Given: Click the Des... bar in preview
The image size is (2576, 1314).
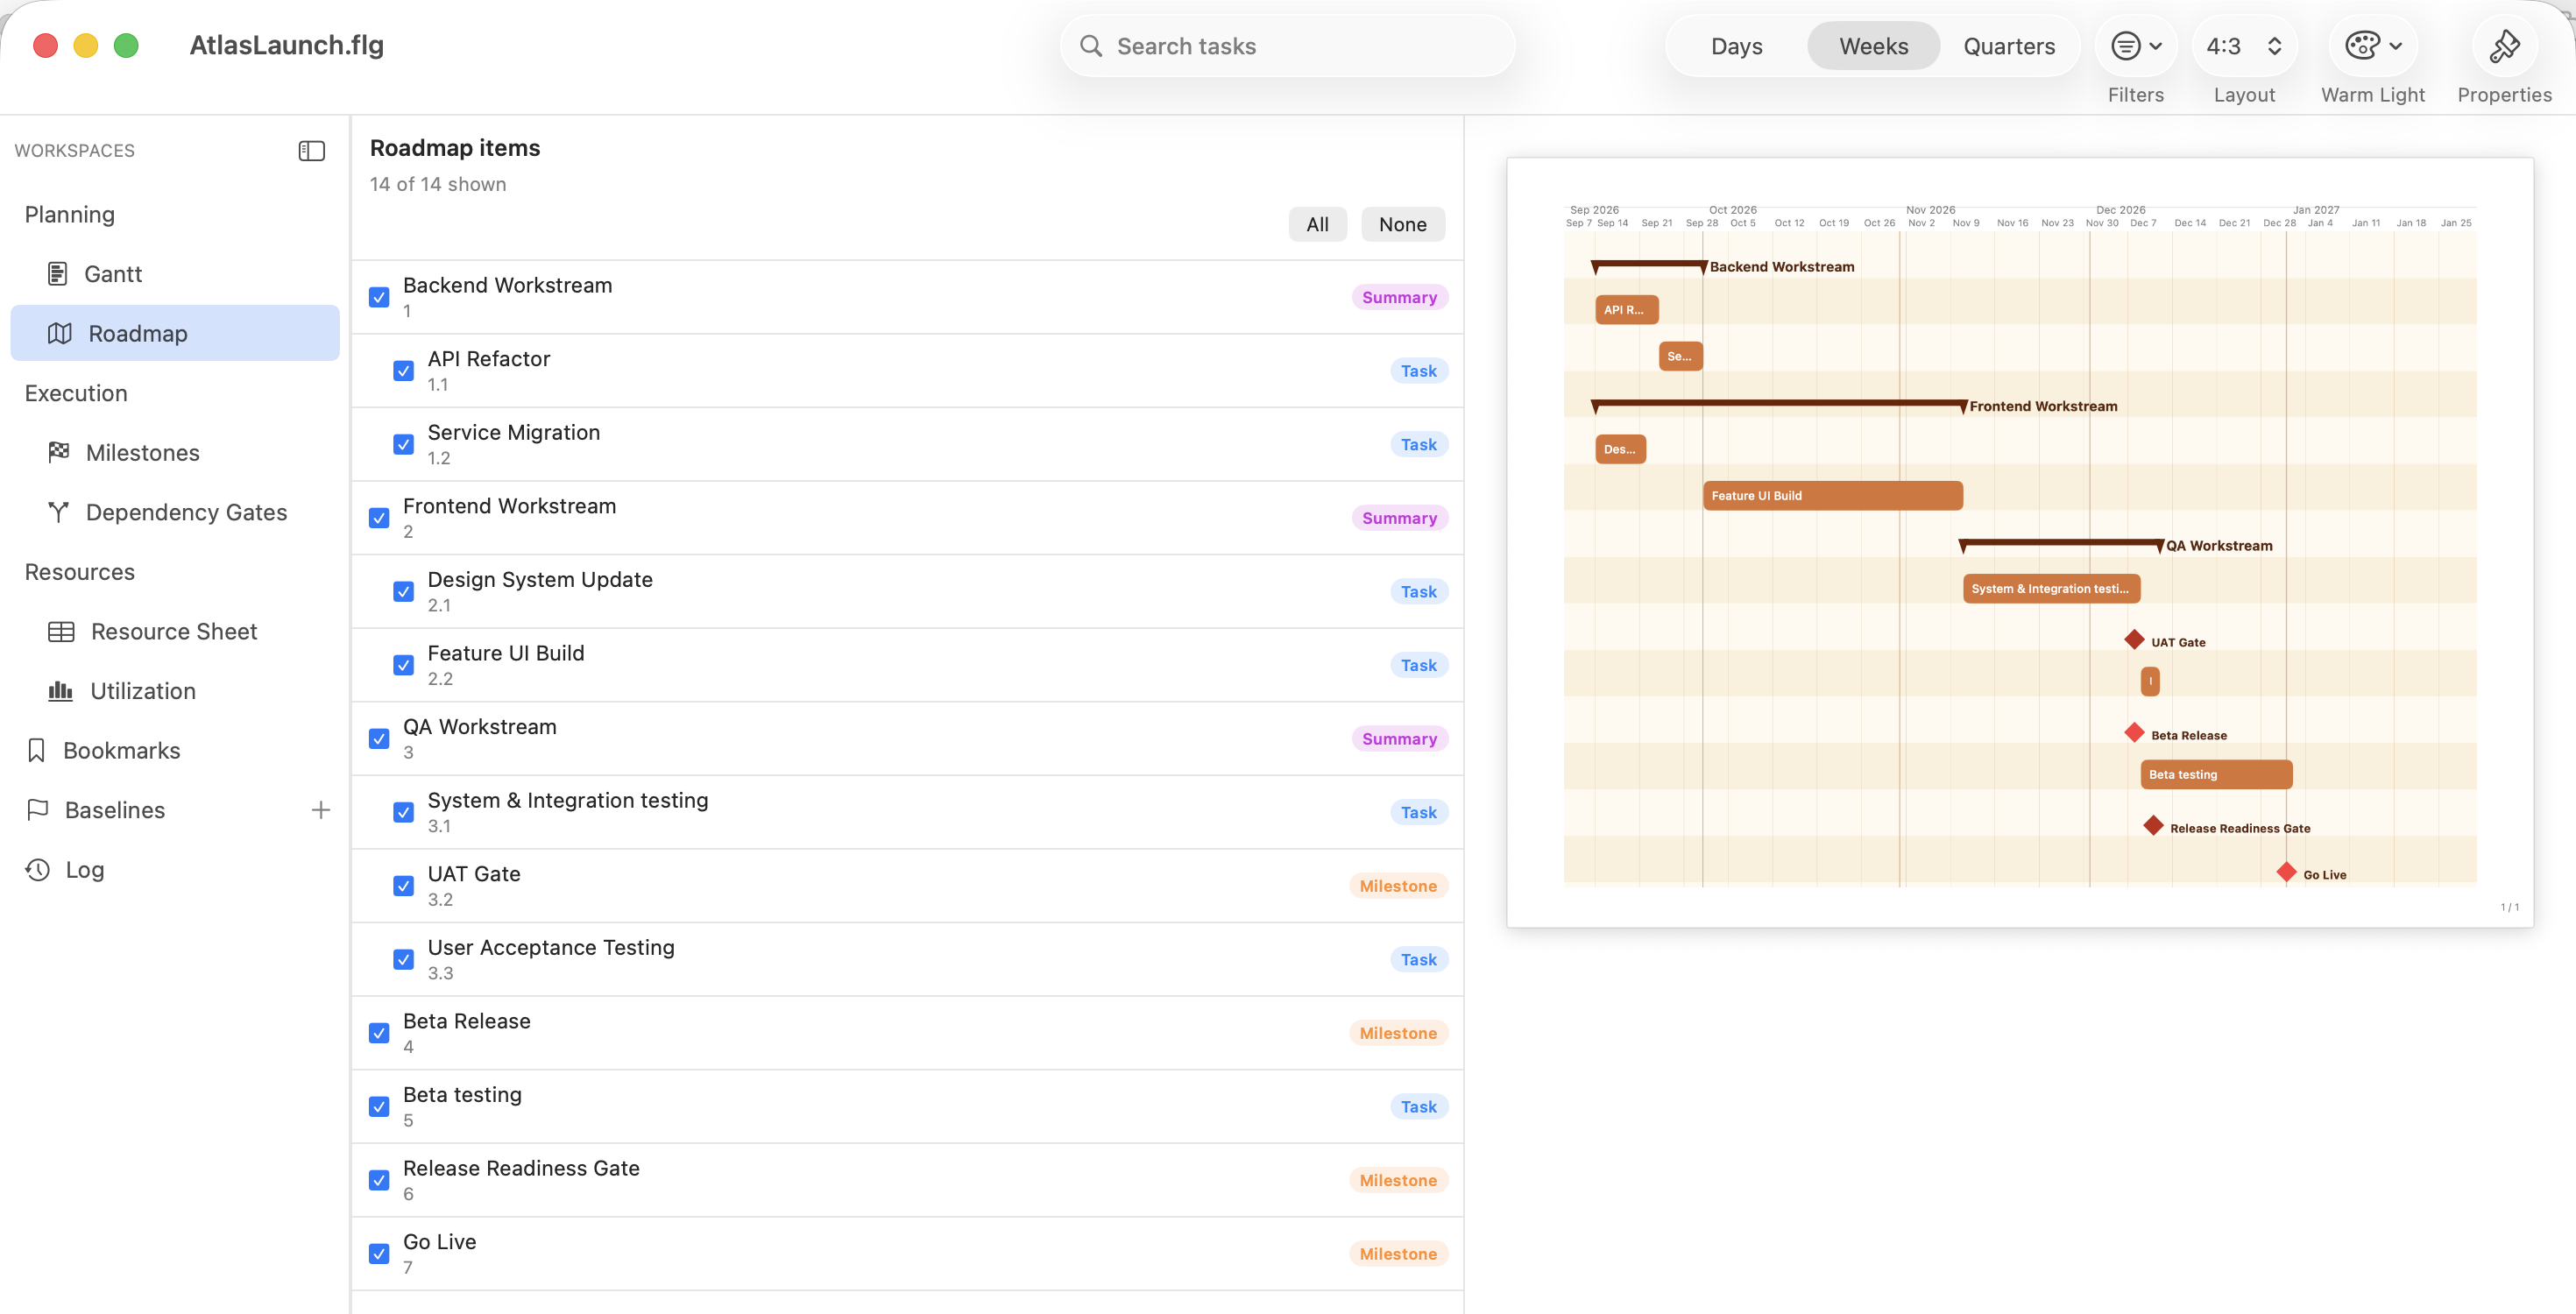Looking at the screenshot, I should (1620, 449).
